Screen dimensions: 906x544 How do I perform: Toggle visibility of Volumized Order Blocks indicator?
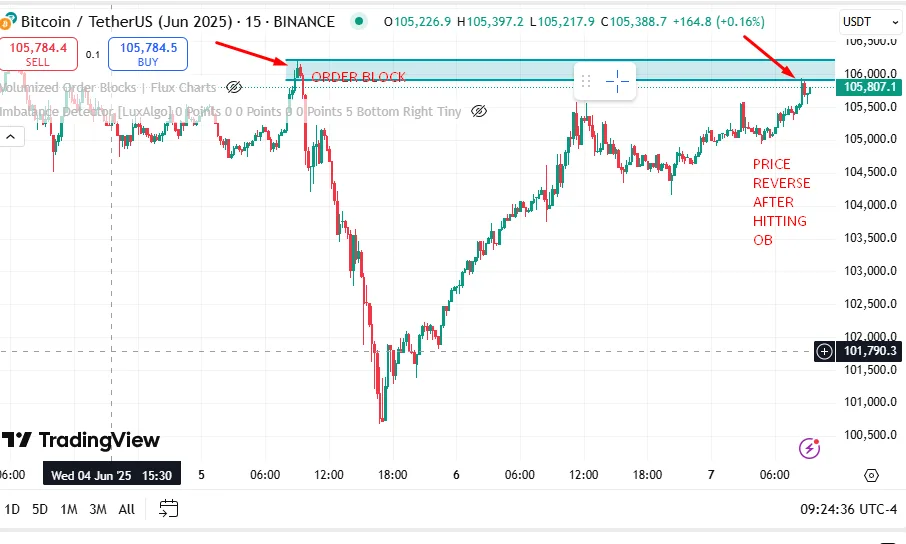point(234,88)
